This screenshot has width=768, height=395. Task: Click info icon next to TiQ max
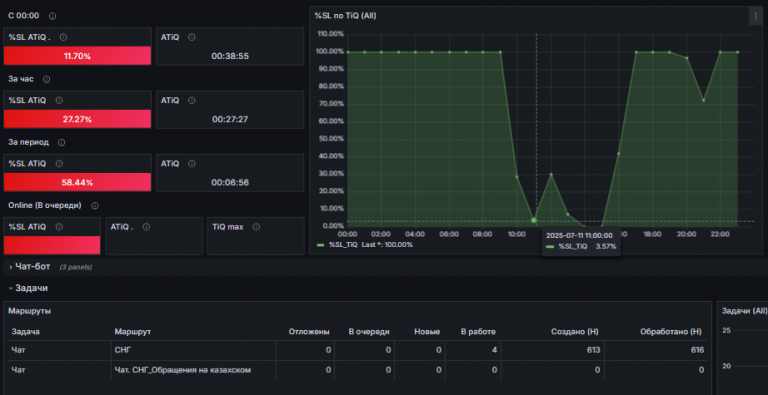[x=256, y=227]
